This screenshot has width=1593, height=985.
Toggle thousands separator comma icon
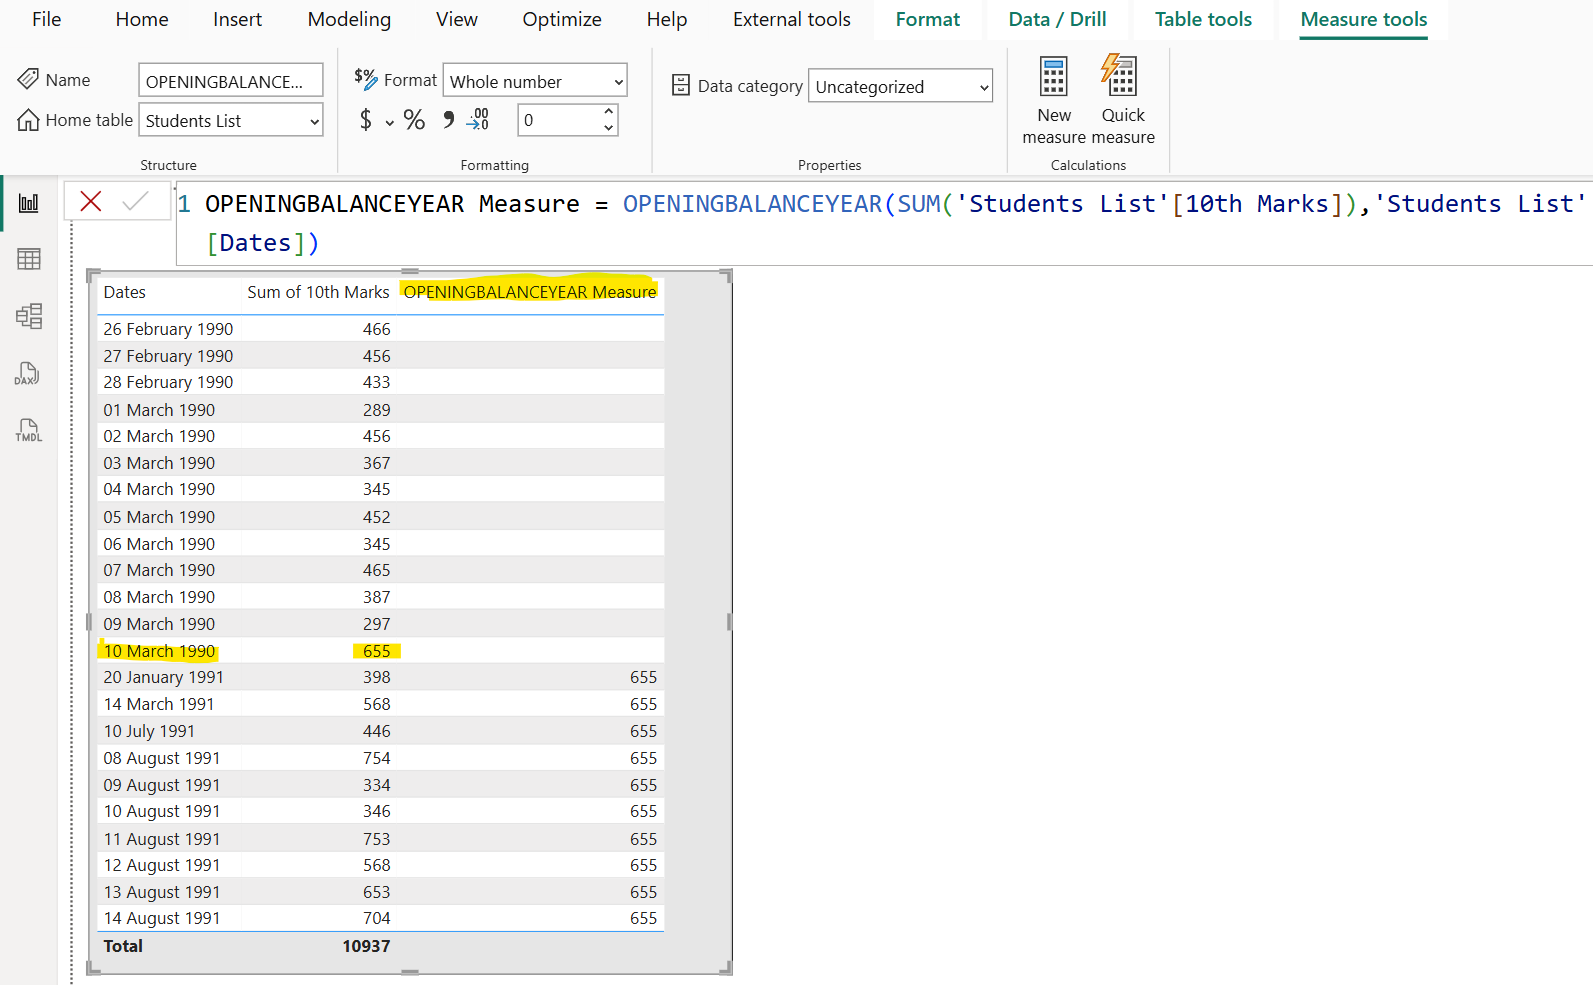pyautogui.click(x=448, y=120)
